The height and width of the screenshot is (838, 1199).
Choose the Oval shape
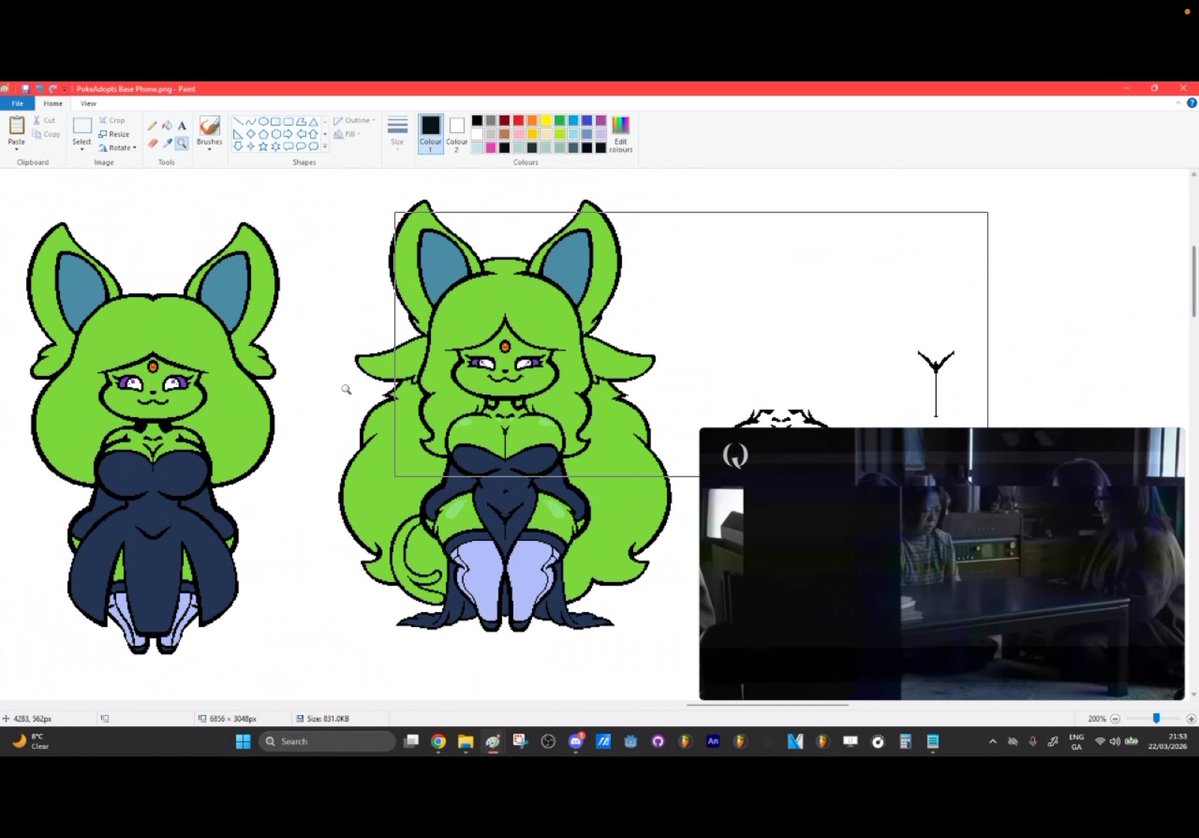coord(263,122)
